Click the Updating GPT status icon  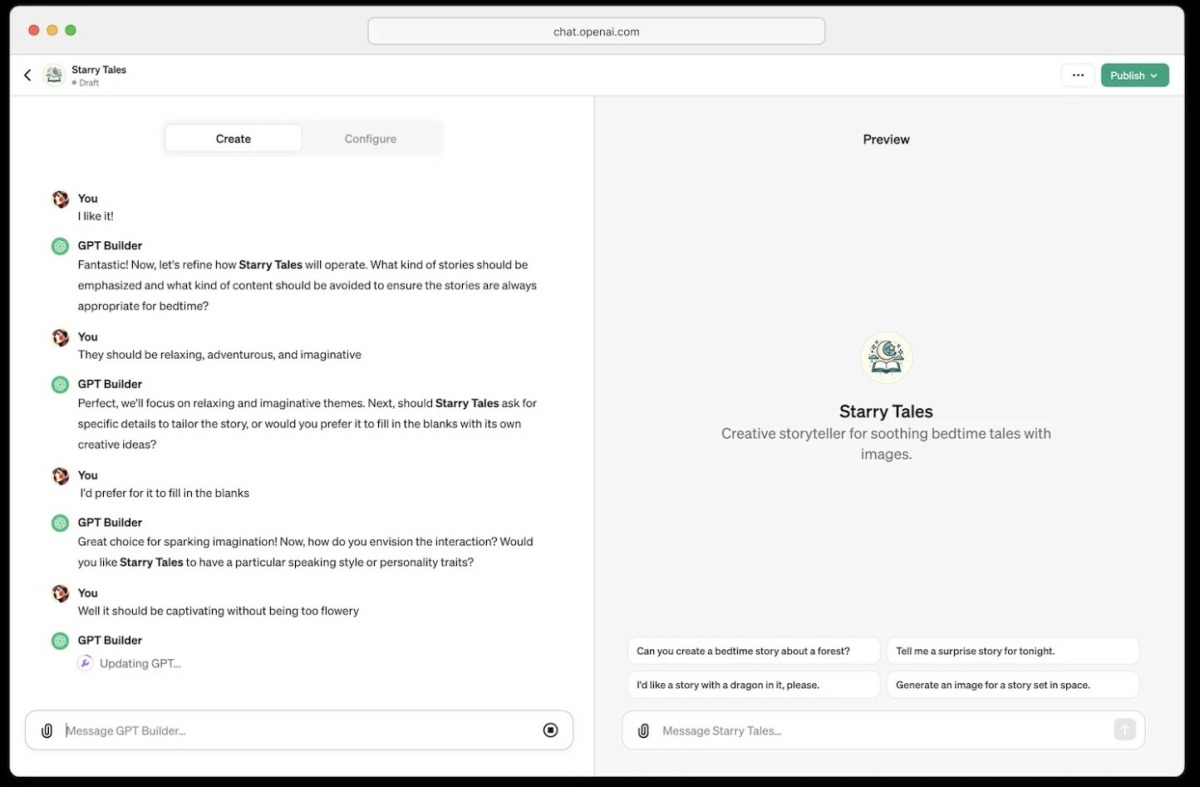85,663
